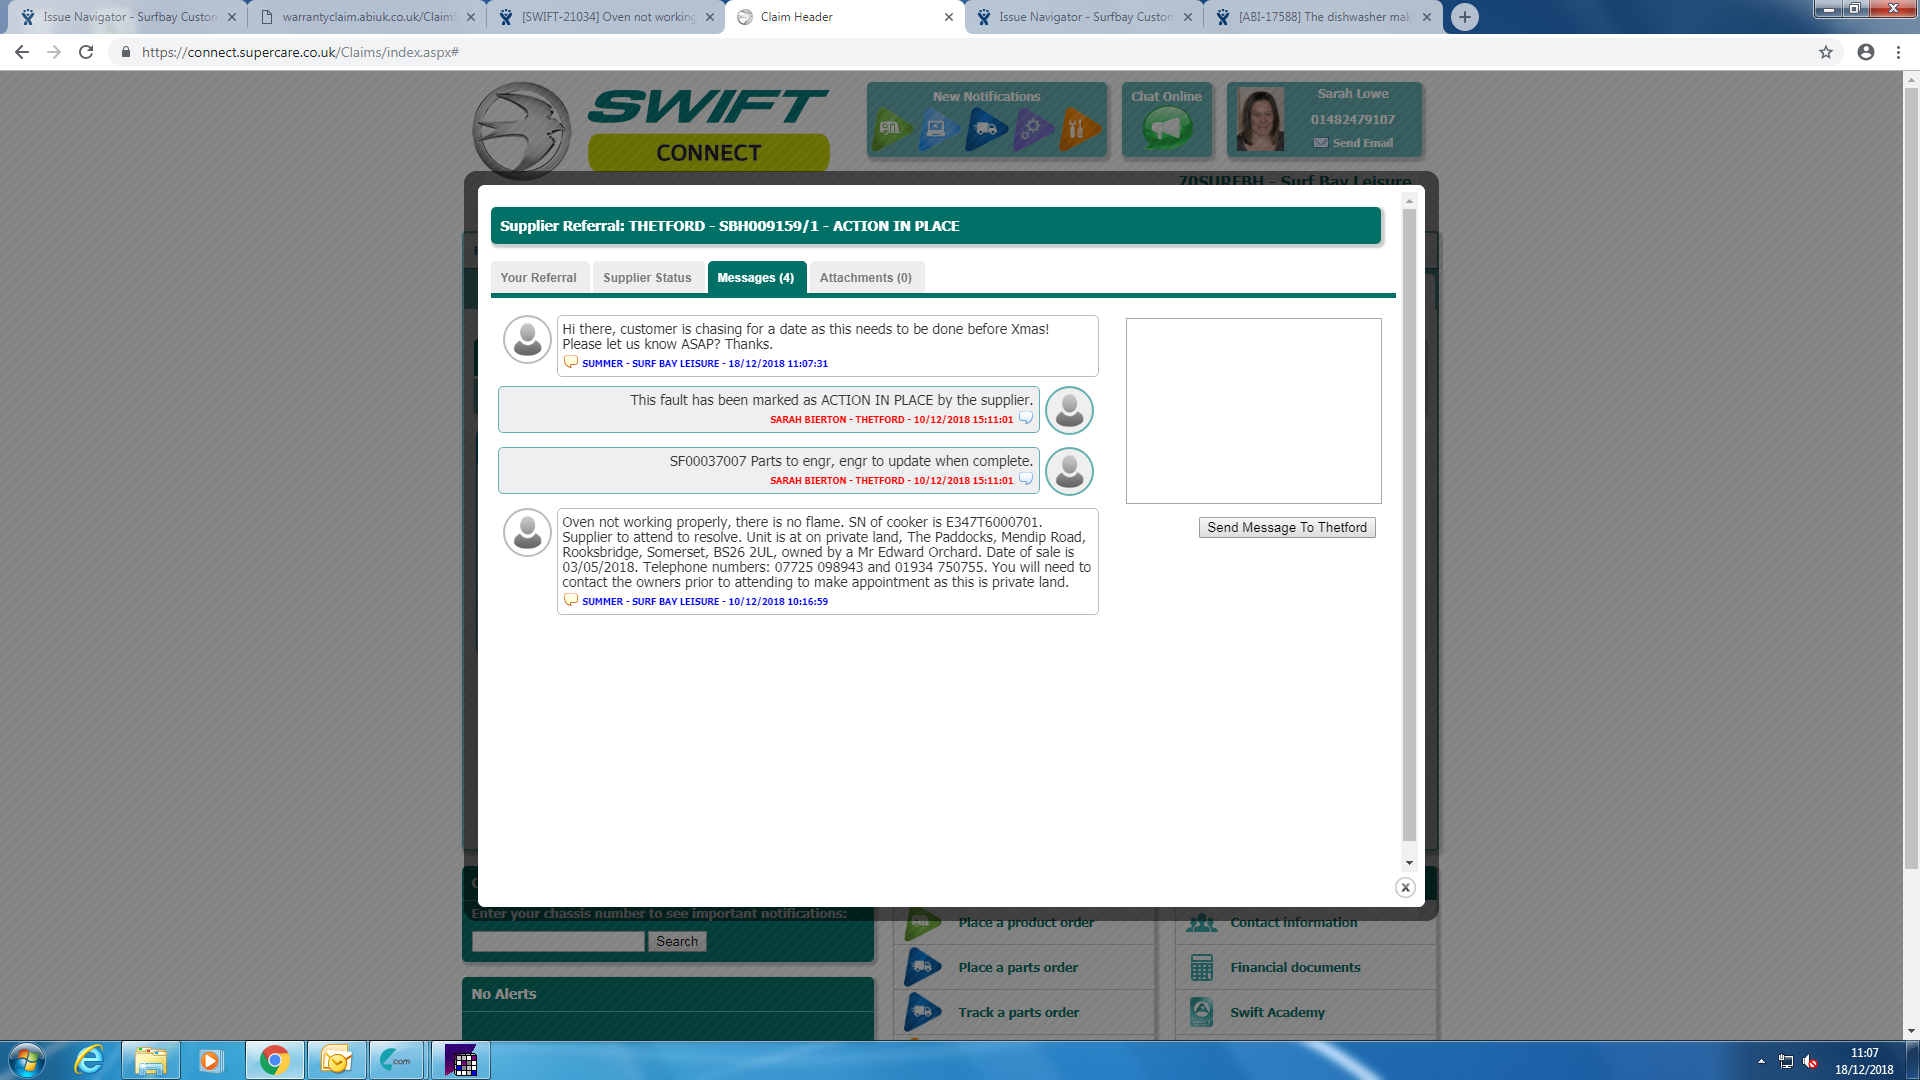Focus the message text box

[x=1253, y=410]
